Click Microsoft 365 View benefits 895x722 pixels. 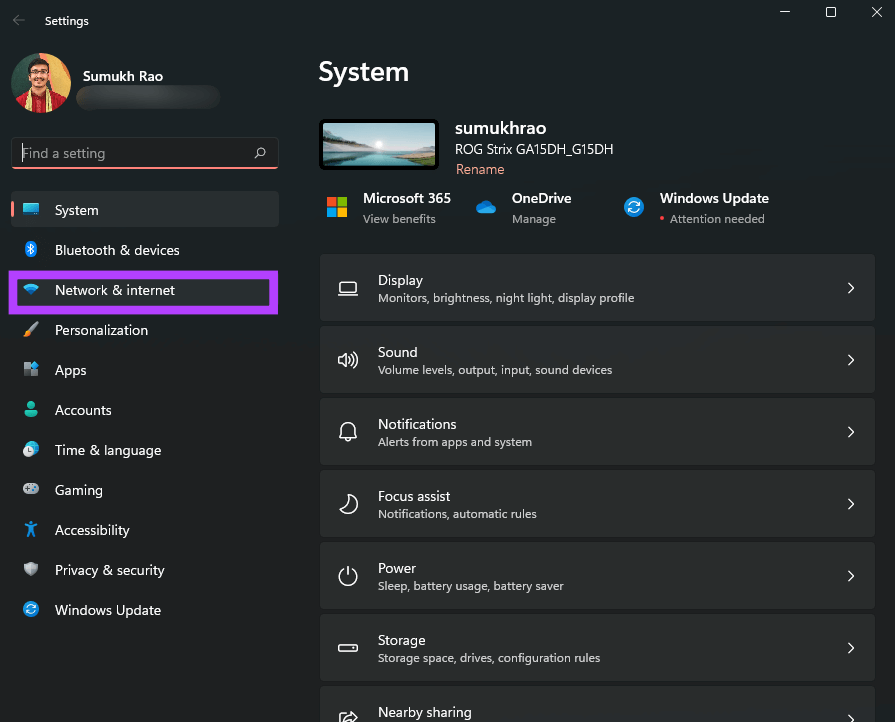(x=399, y=219)
